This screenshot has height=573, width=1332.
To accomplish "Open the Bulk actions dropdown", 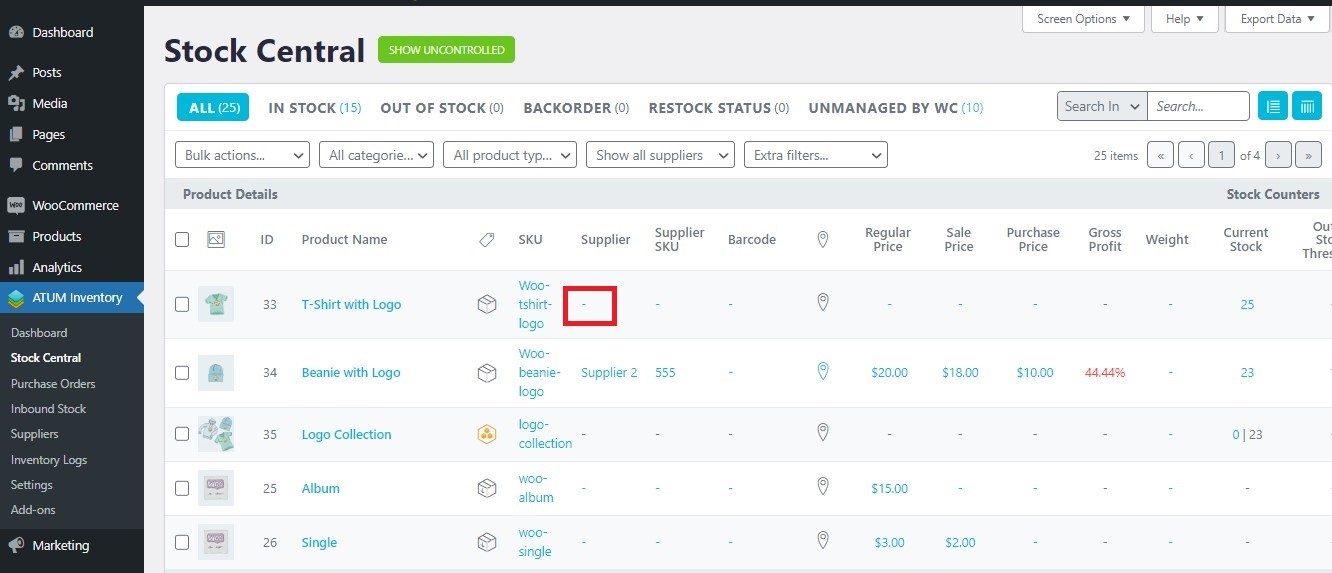I will click(243, 155).
